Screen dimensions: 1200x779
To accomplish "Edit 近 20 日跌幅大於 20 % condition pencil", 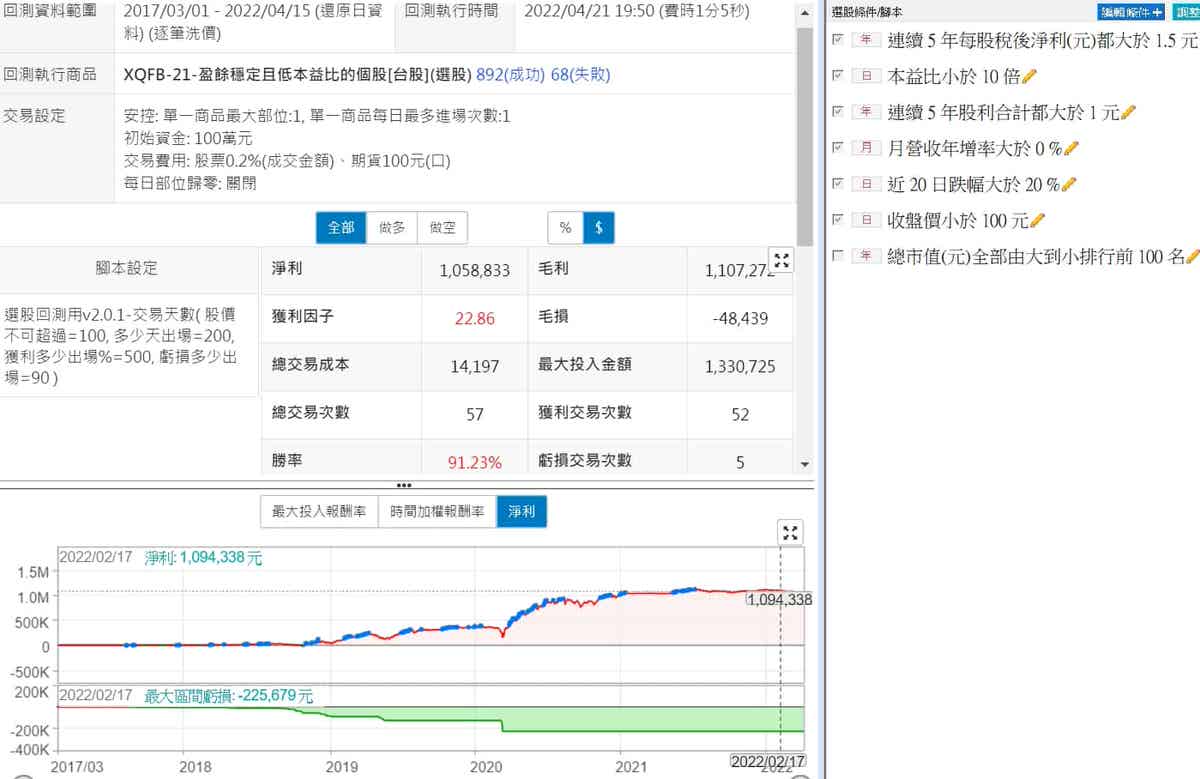I will tap(1069, 184).
